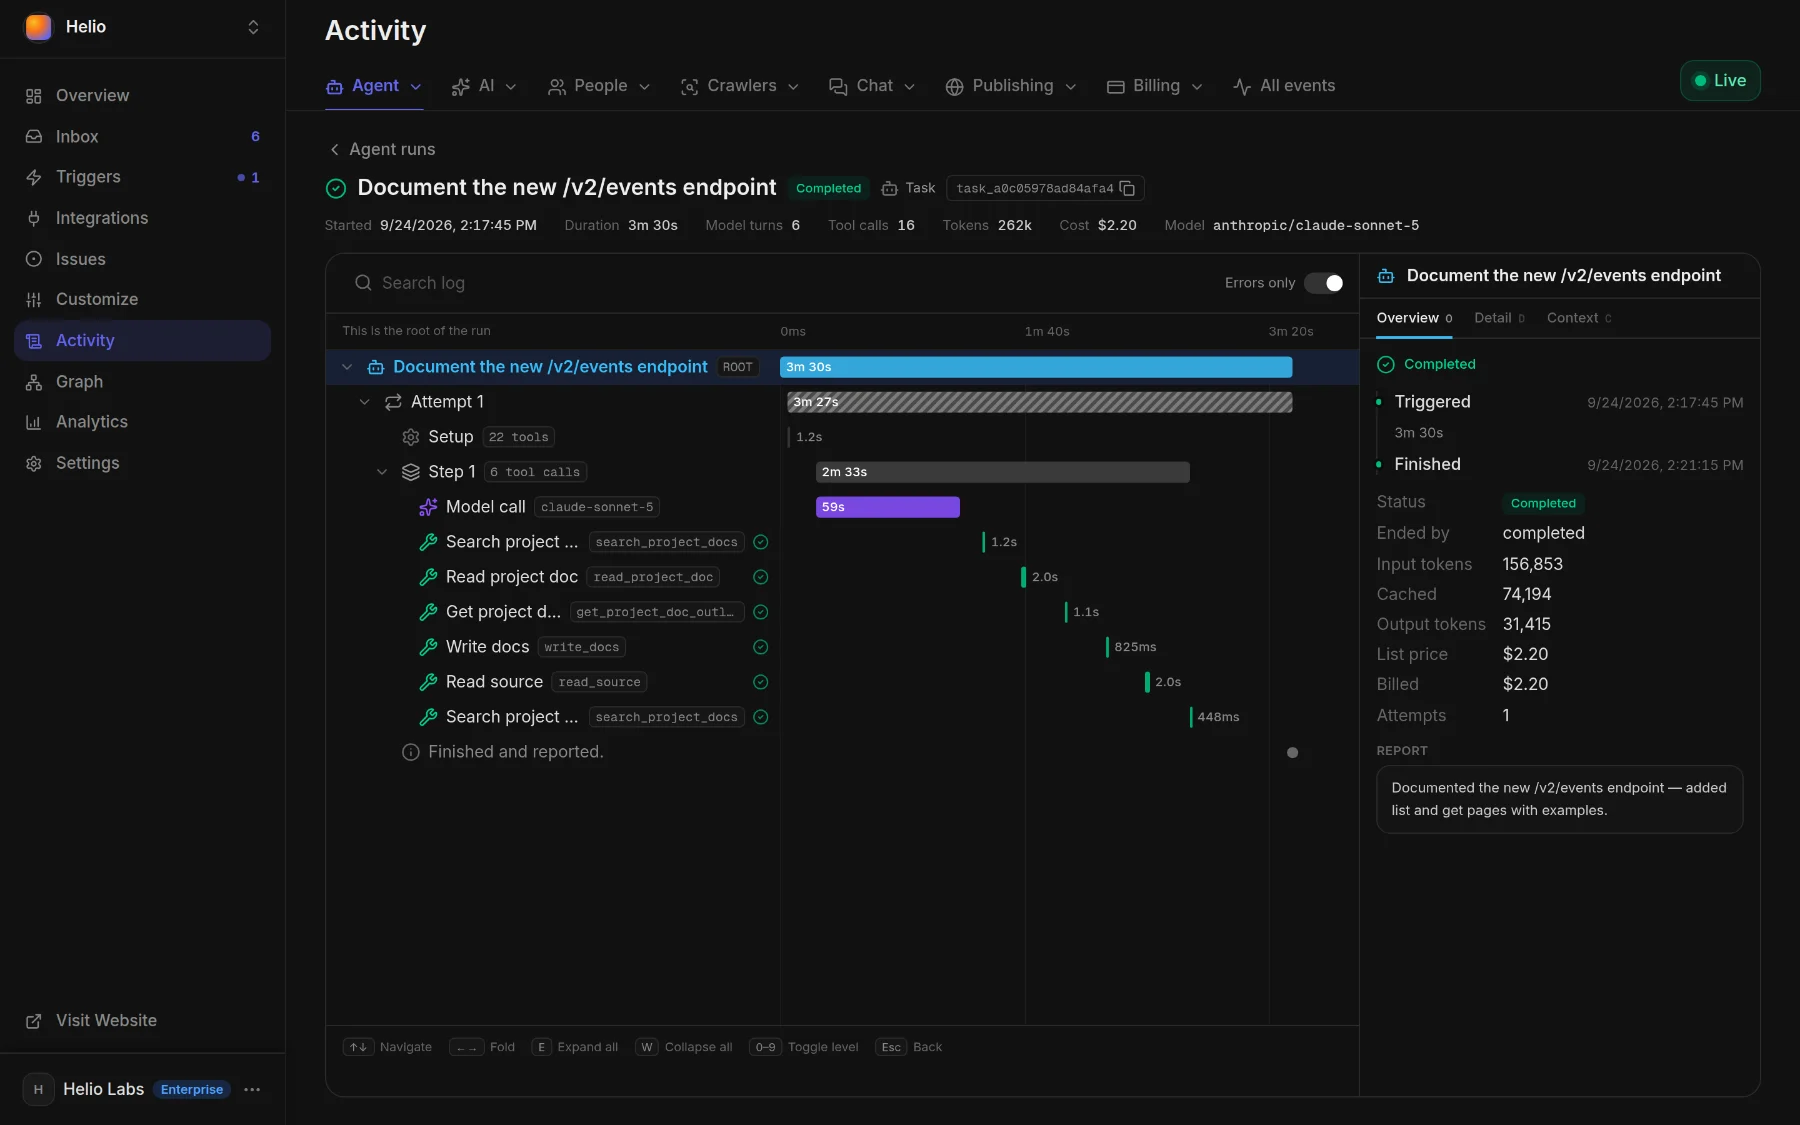Select the Overview tab in detail panel
This screenshot has width=1800, height=1125.
pos(1414,318)
